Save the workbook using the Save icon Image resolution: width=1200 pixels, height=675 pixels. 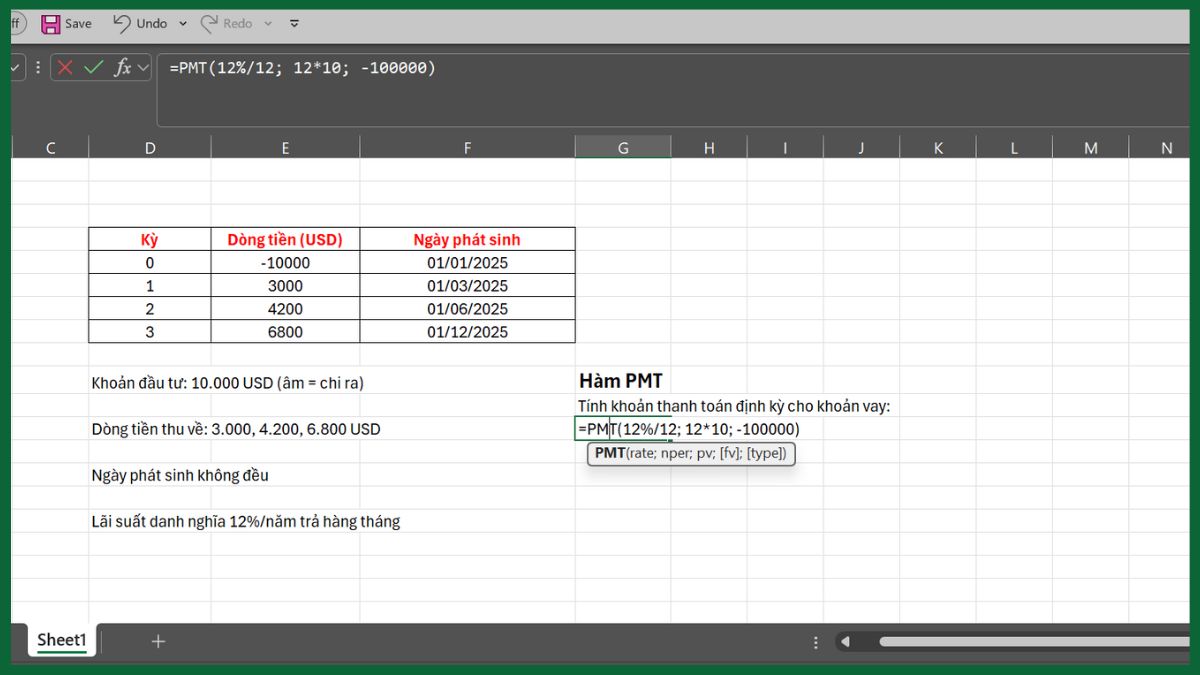point(50,23)
